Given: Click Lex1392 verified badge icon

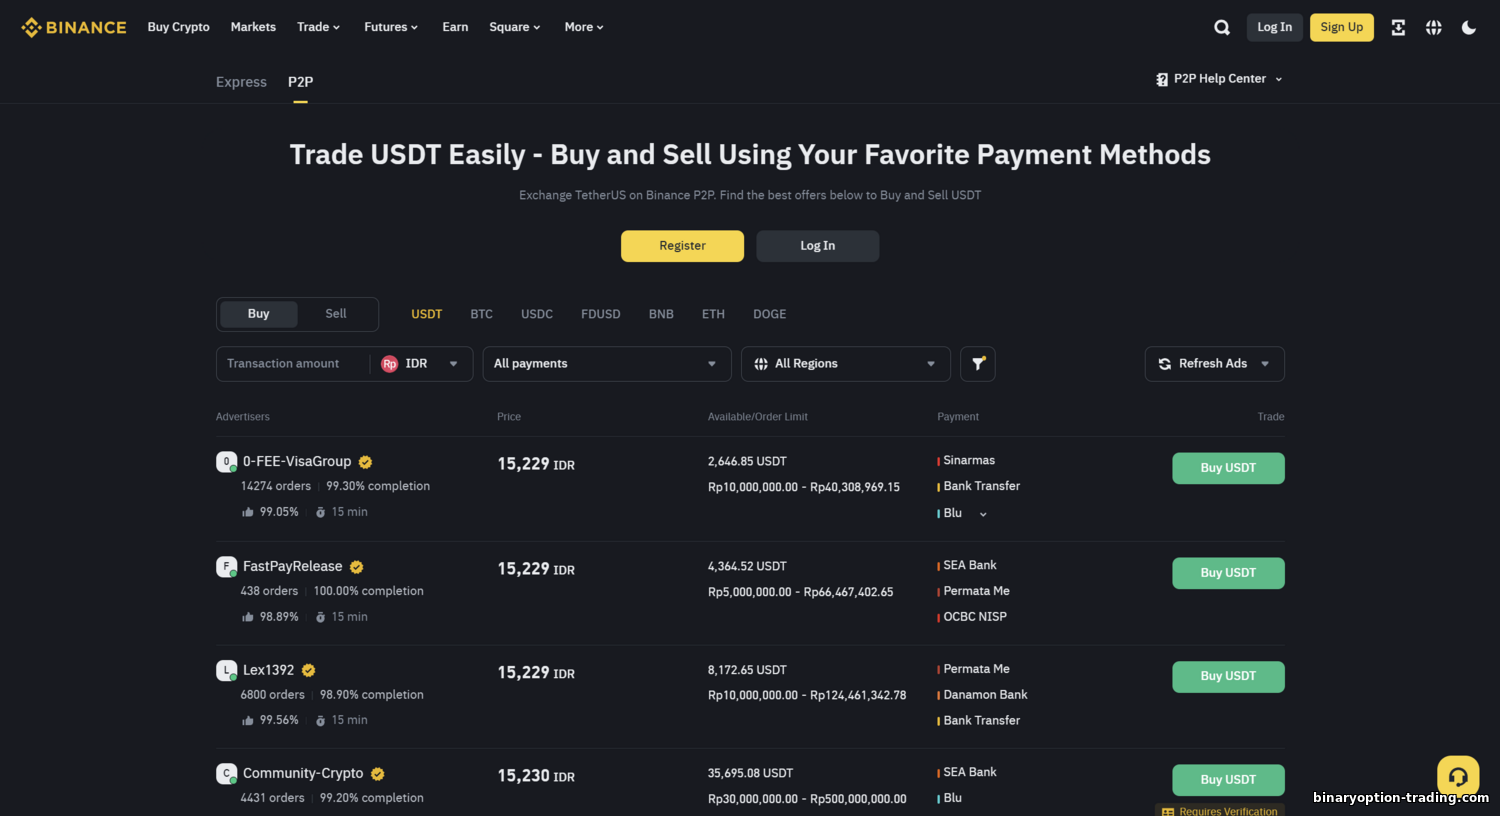Looking at the screenshot, I should (x=309, y=671).
